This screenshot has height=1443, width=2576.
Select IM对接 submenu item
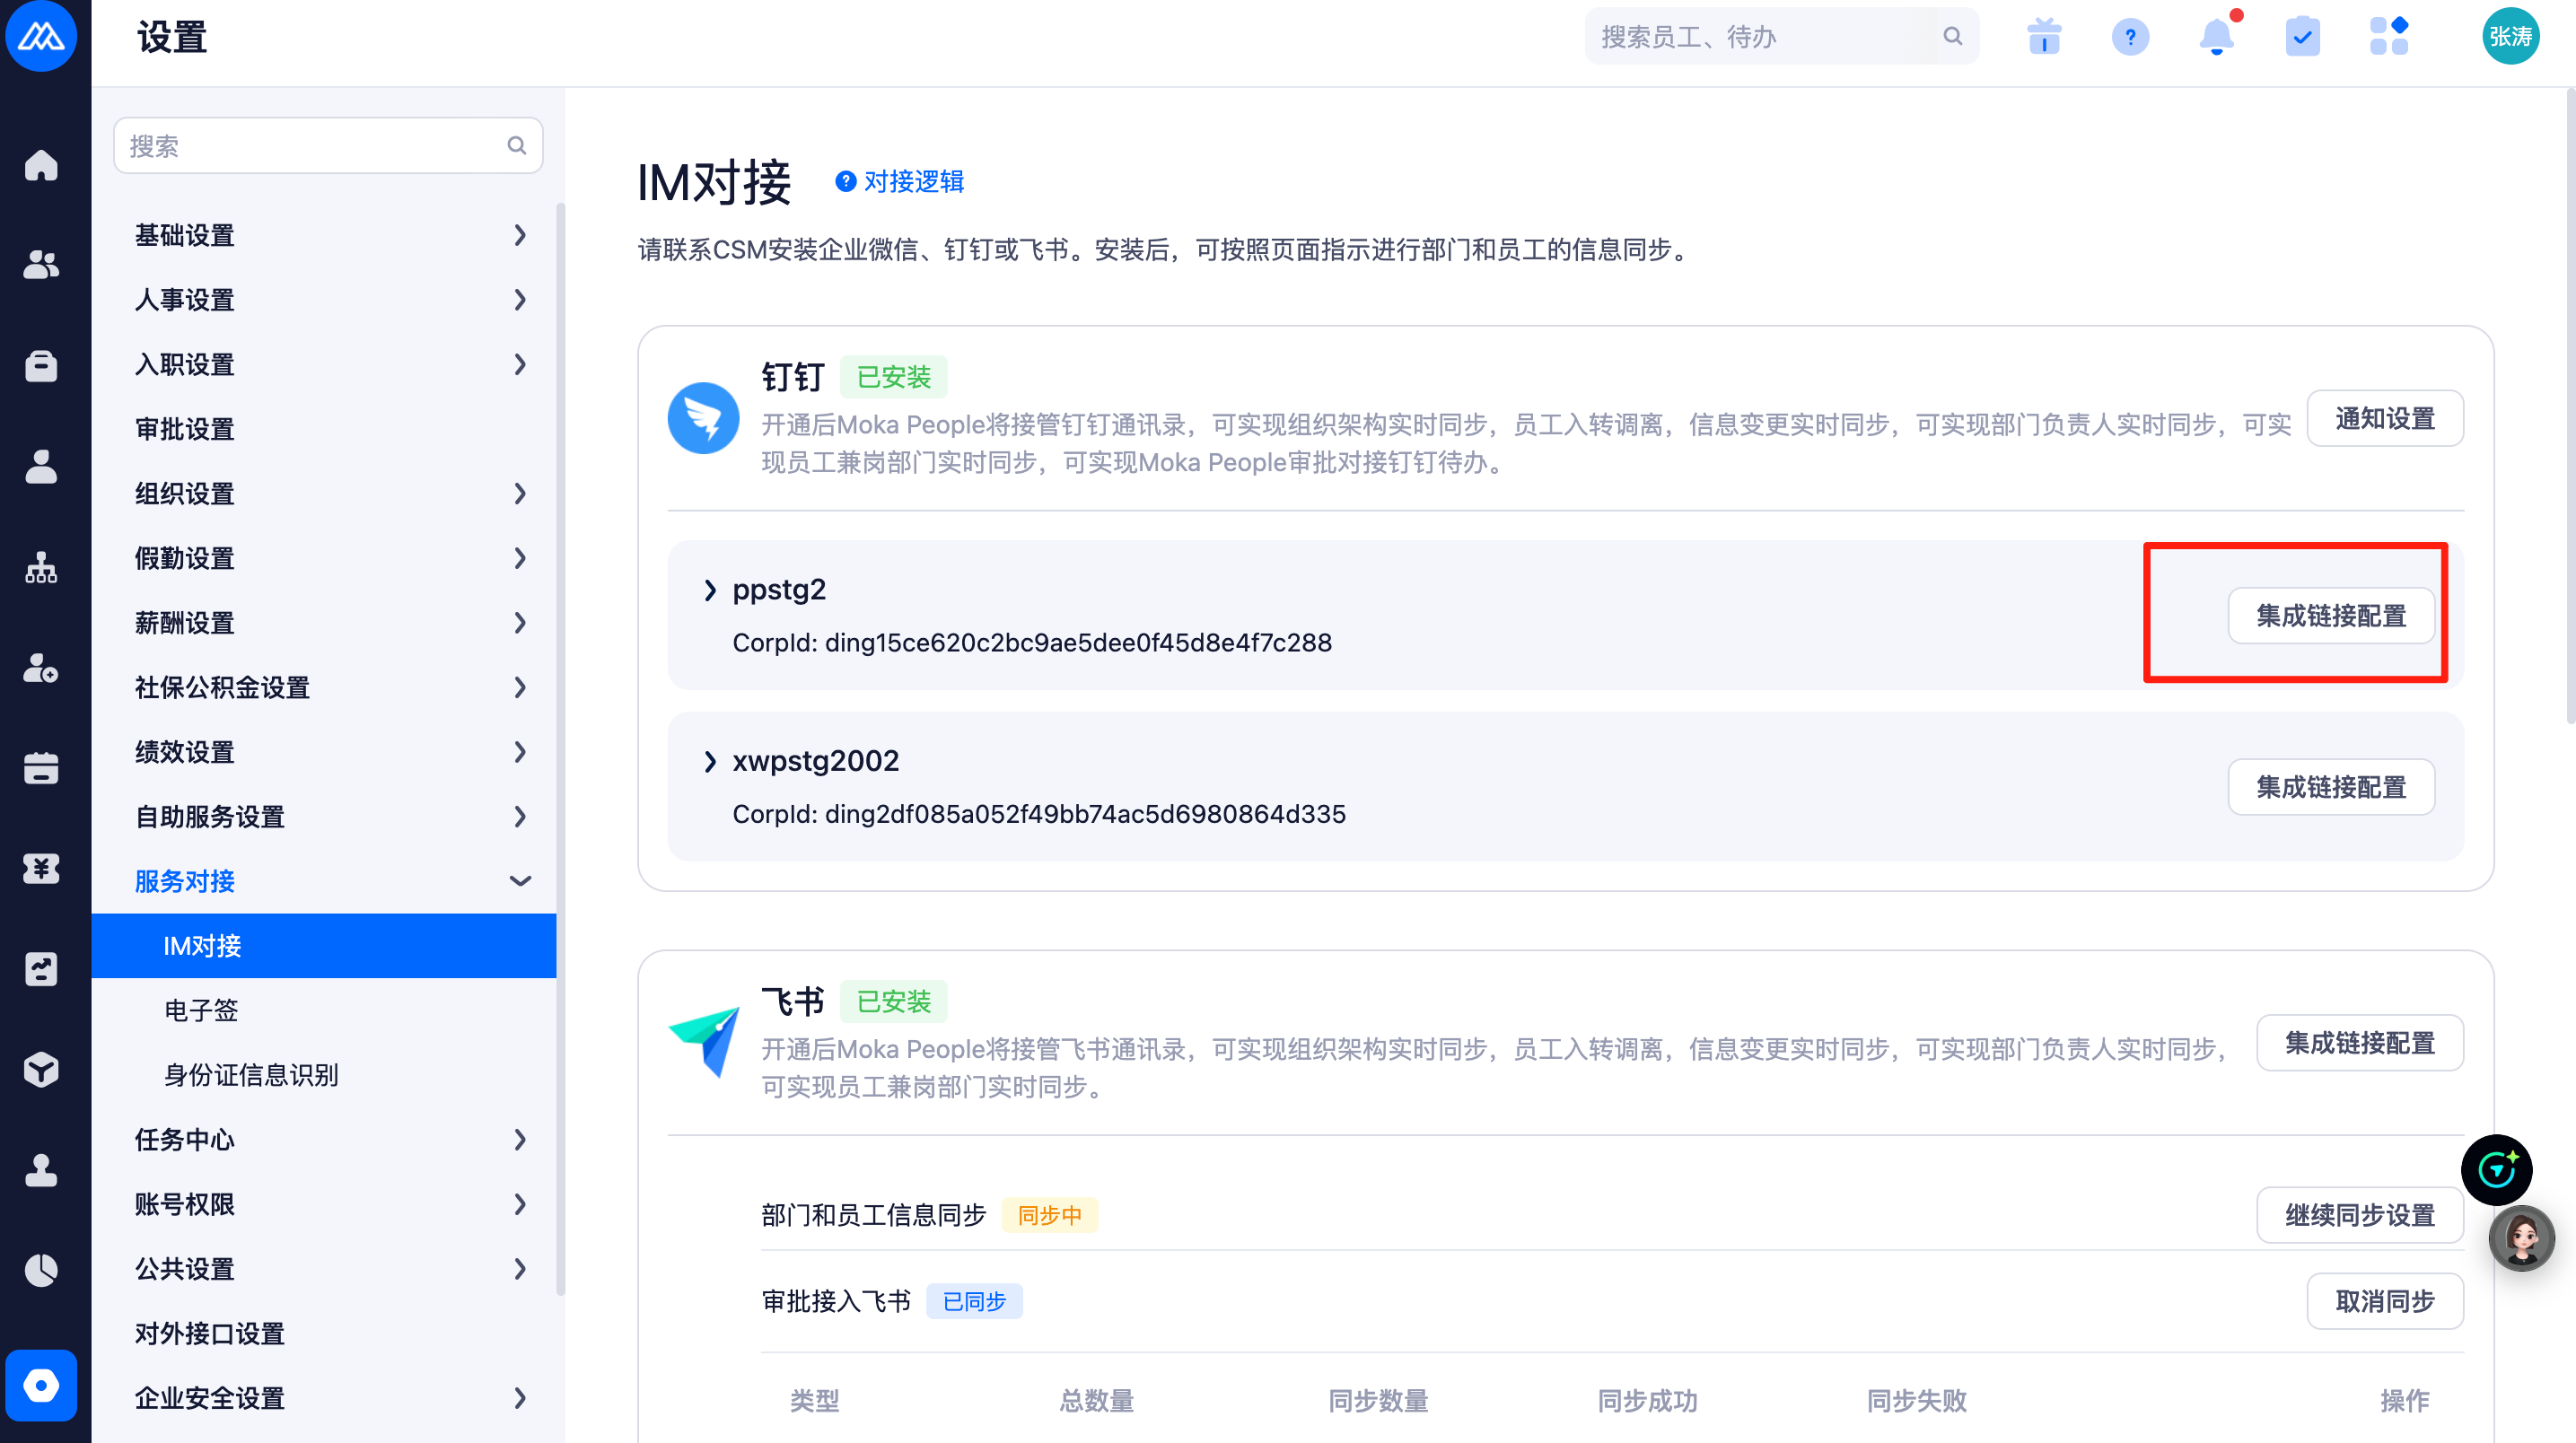(324, 946)
